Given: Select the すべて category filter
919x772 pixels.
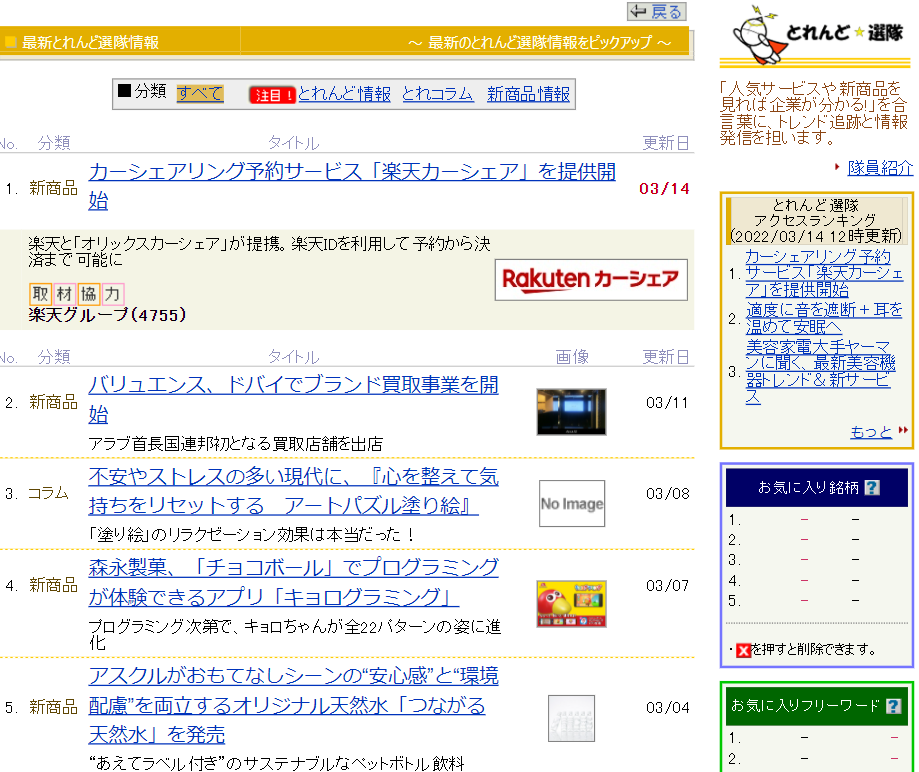Looking at the screenshot, I should coord(200,93).
